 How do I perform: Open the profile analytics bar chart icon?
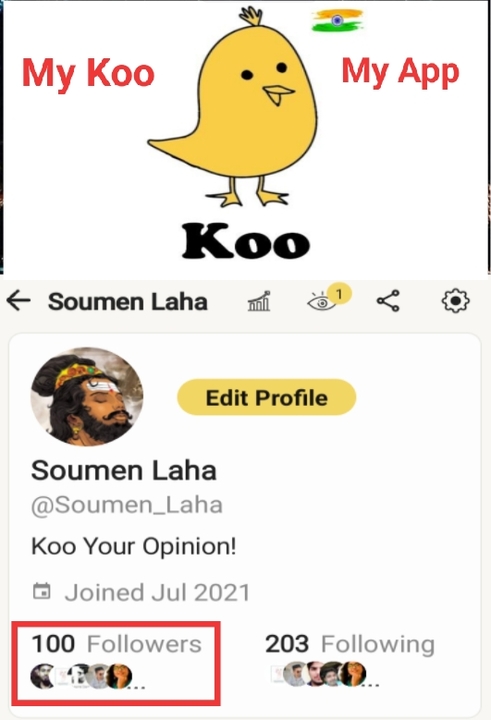tap(259, 302)
